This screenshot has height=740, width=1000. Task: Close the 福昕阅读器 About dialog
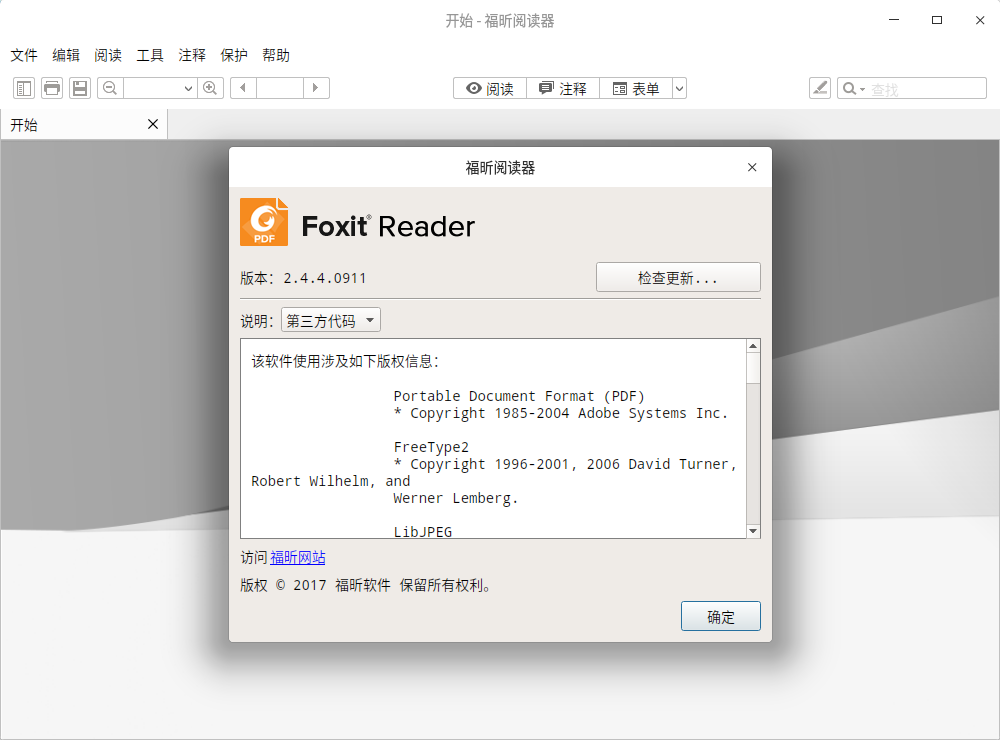(x=752, y=167)
